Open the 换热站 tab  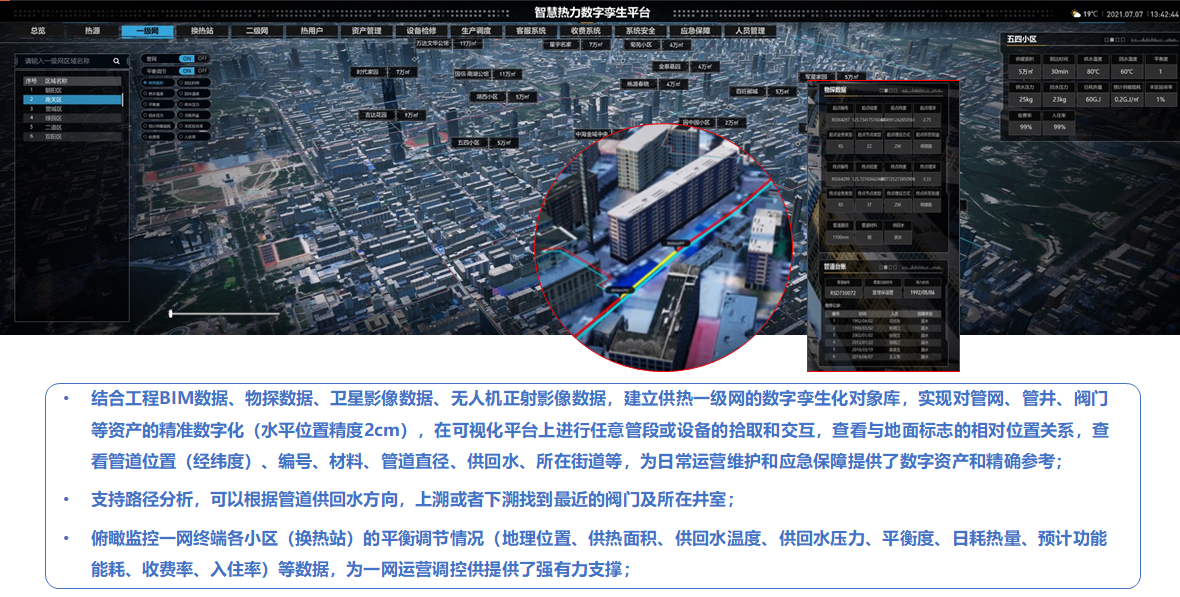click(x=203, y=31)
